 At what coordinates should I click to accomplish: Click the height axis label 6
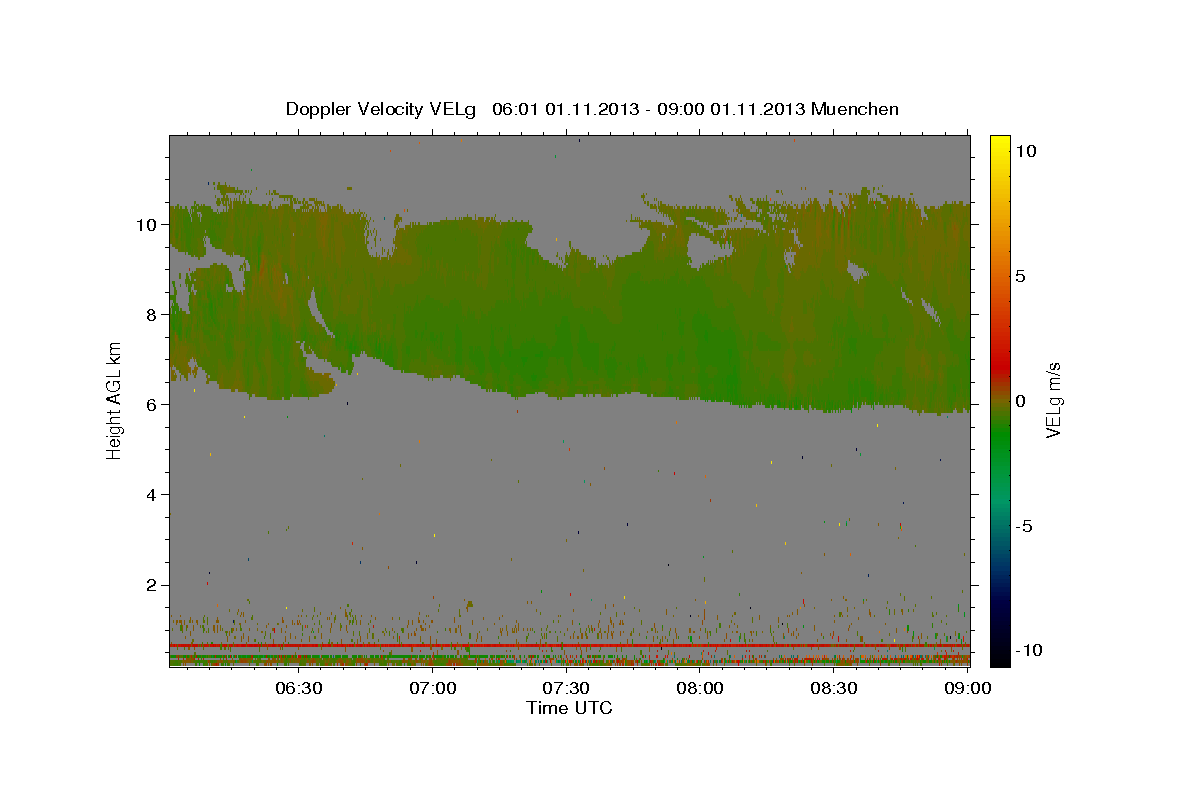pos(150,404)
